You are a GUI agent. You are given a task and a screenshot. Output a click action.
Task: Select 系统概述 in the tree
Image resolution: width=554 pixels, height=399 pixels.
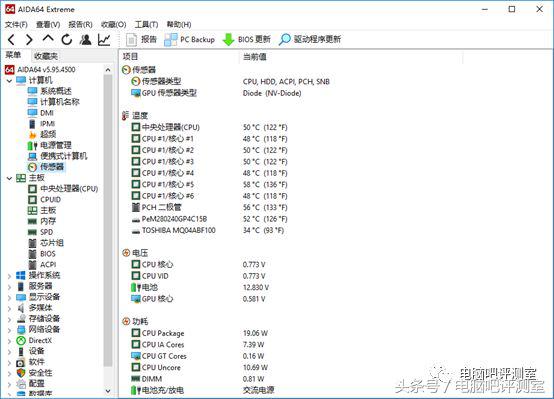[50, 91]
